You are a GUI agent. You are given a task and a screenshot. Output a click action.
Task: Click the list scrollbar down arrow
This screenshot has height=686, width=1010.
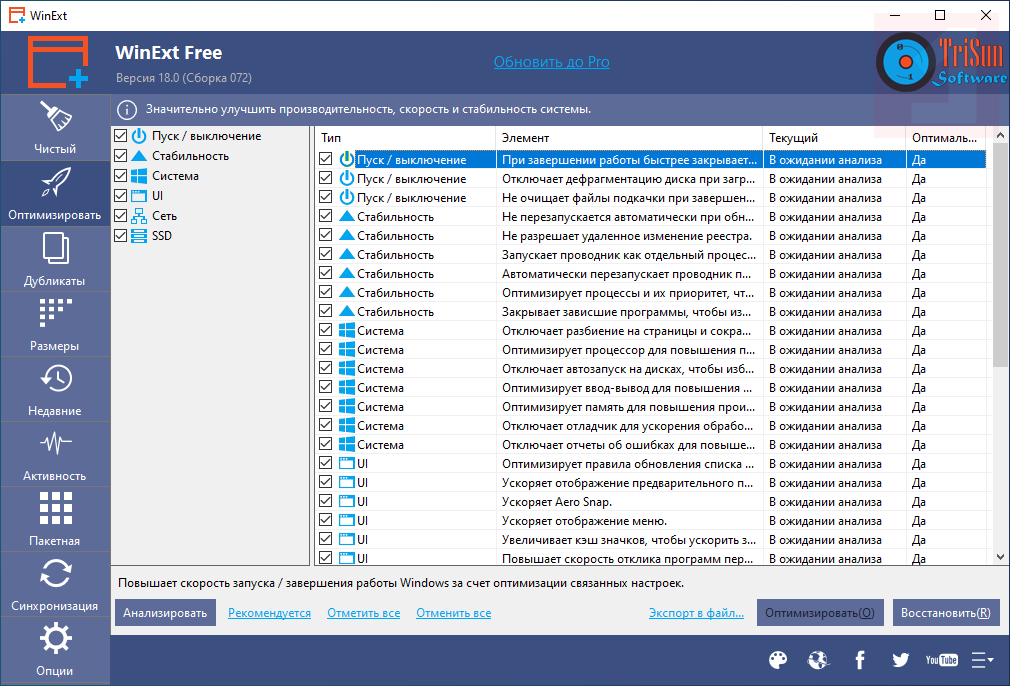coord(1000,557)
